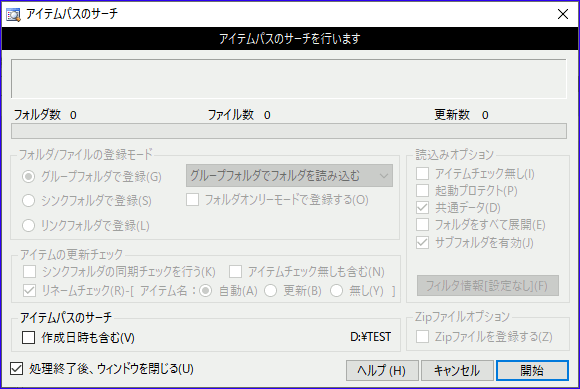
Task: Open the グループフォルダでフォルダを読み込む dropdown
Action: (289, 176)
